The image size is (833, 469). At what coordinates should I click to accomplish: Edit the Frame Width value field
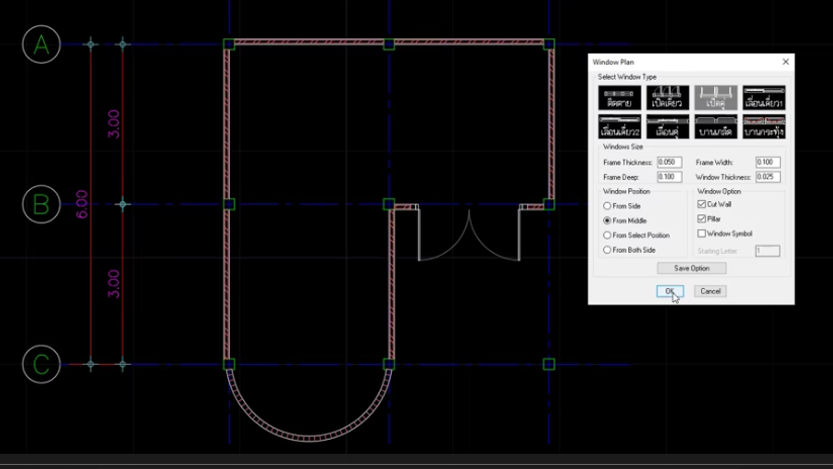point(768,162)
